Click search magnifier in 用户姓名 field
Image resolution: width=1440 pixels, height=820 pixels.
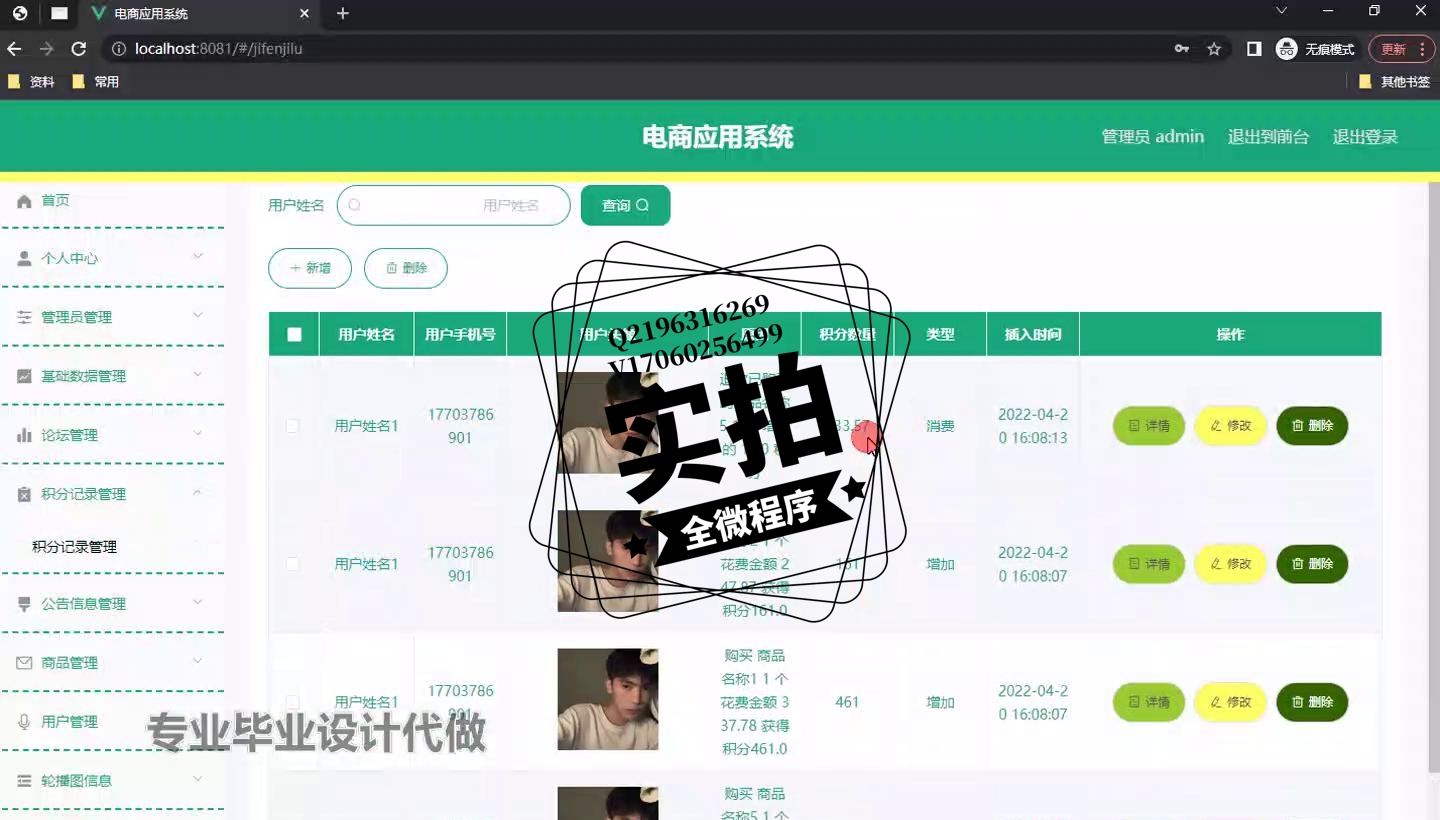pos(354,205)
